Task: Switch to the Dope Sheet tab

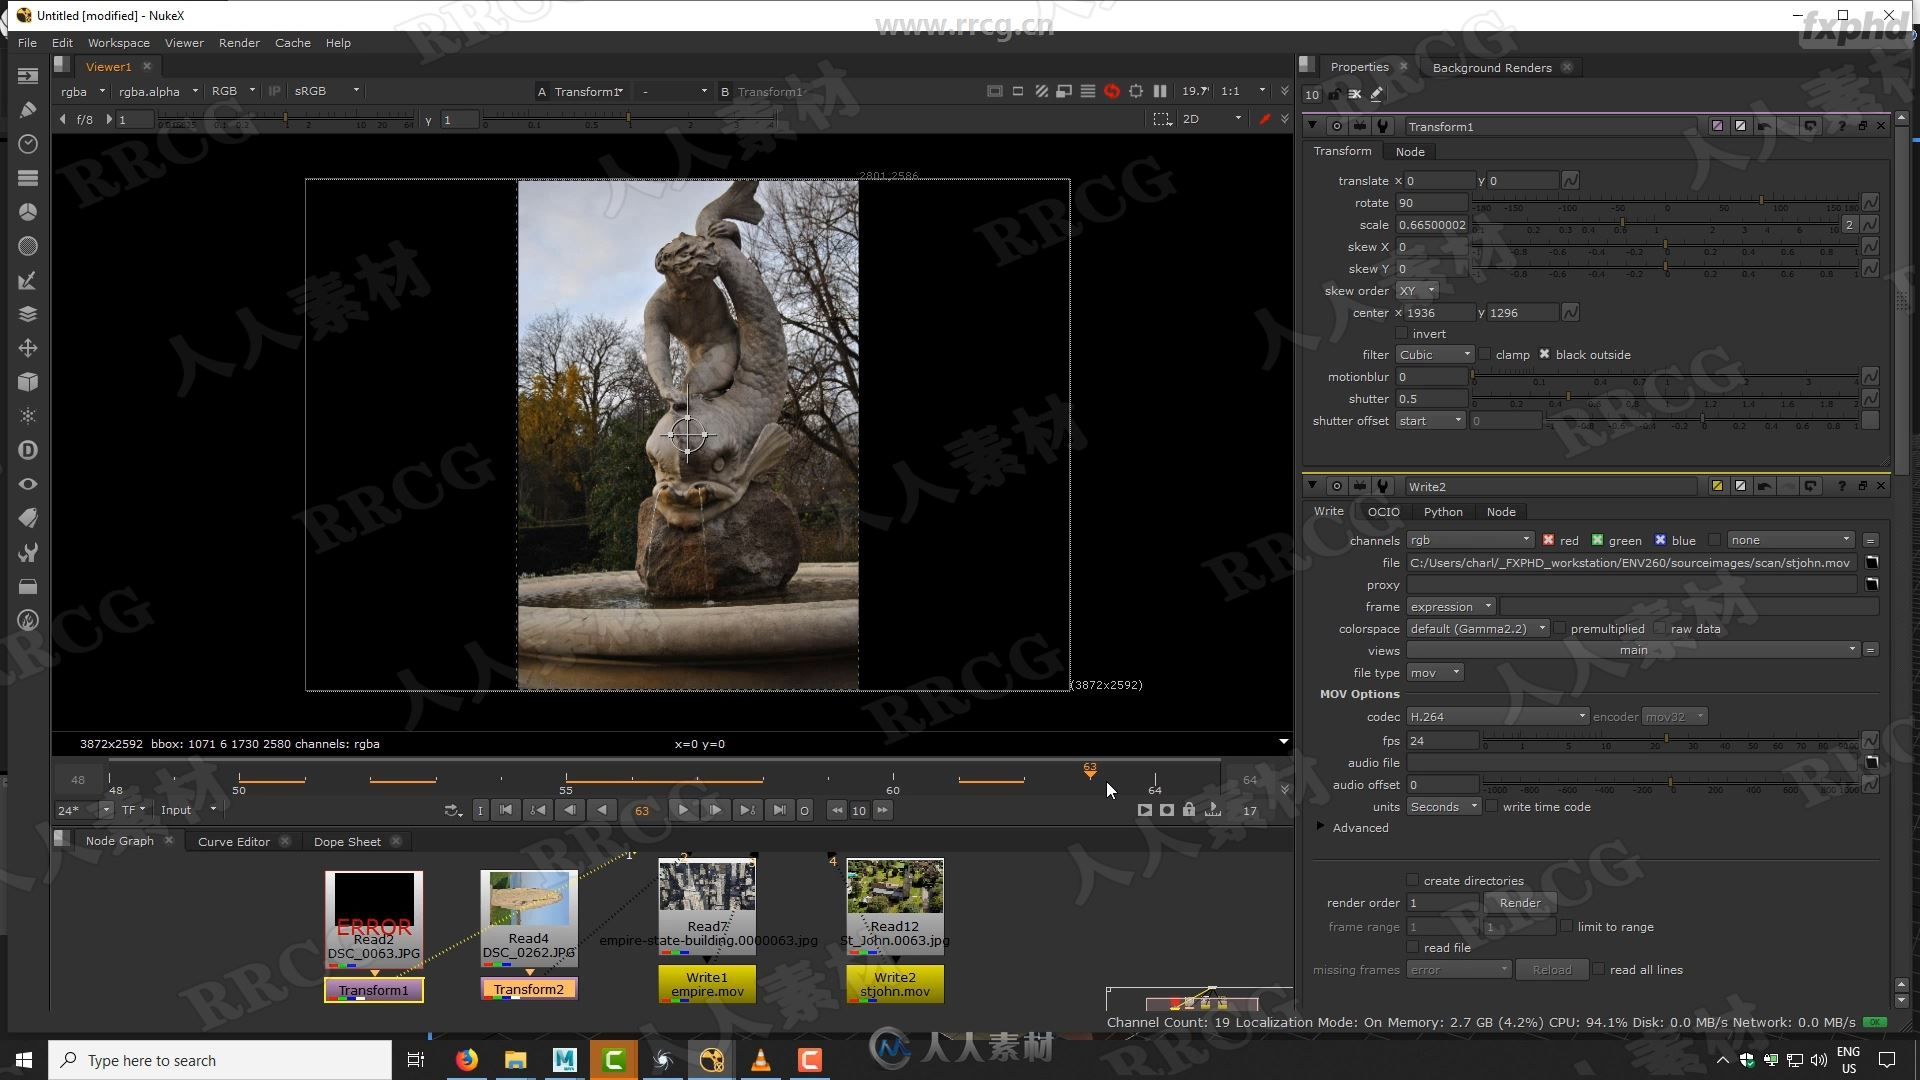Action: click(347, 842)
